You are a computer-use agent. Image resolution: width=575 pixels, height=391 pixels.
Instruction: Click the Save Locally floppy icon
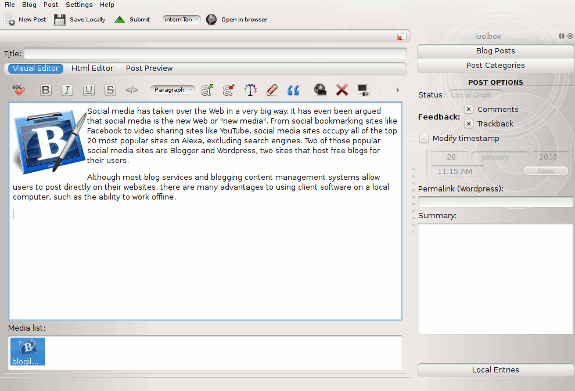coord(59,19)
